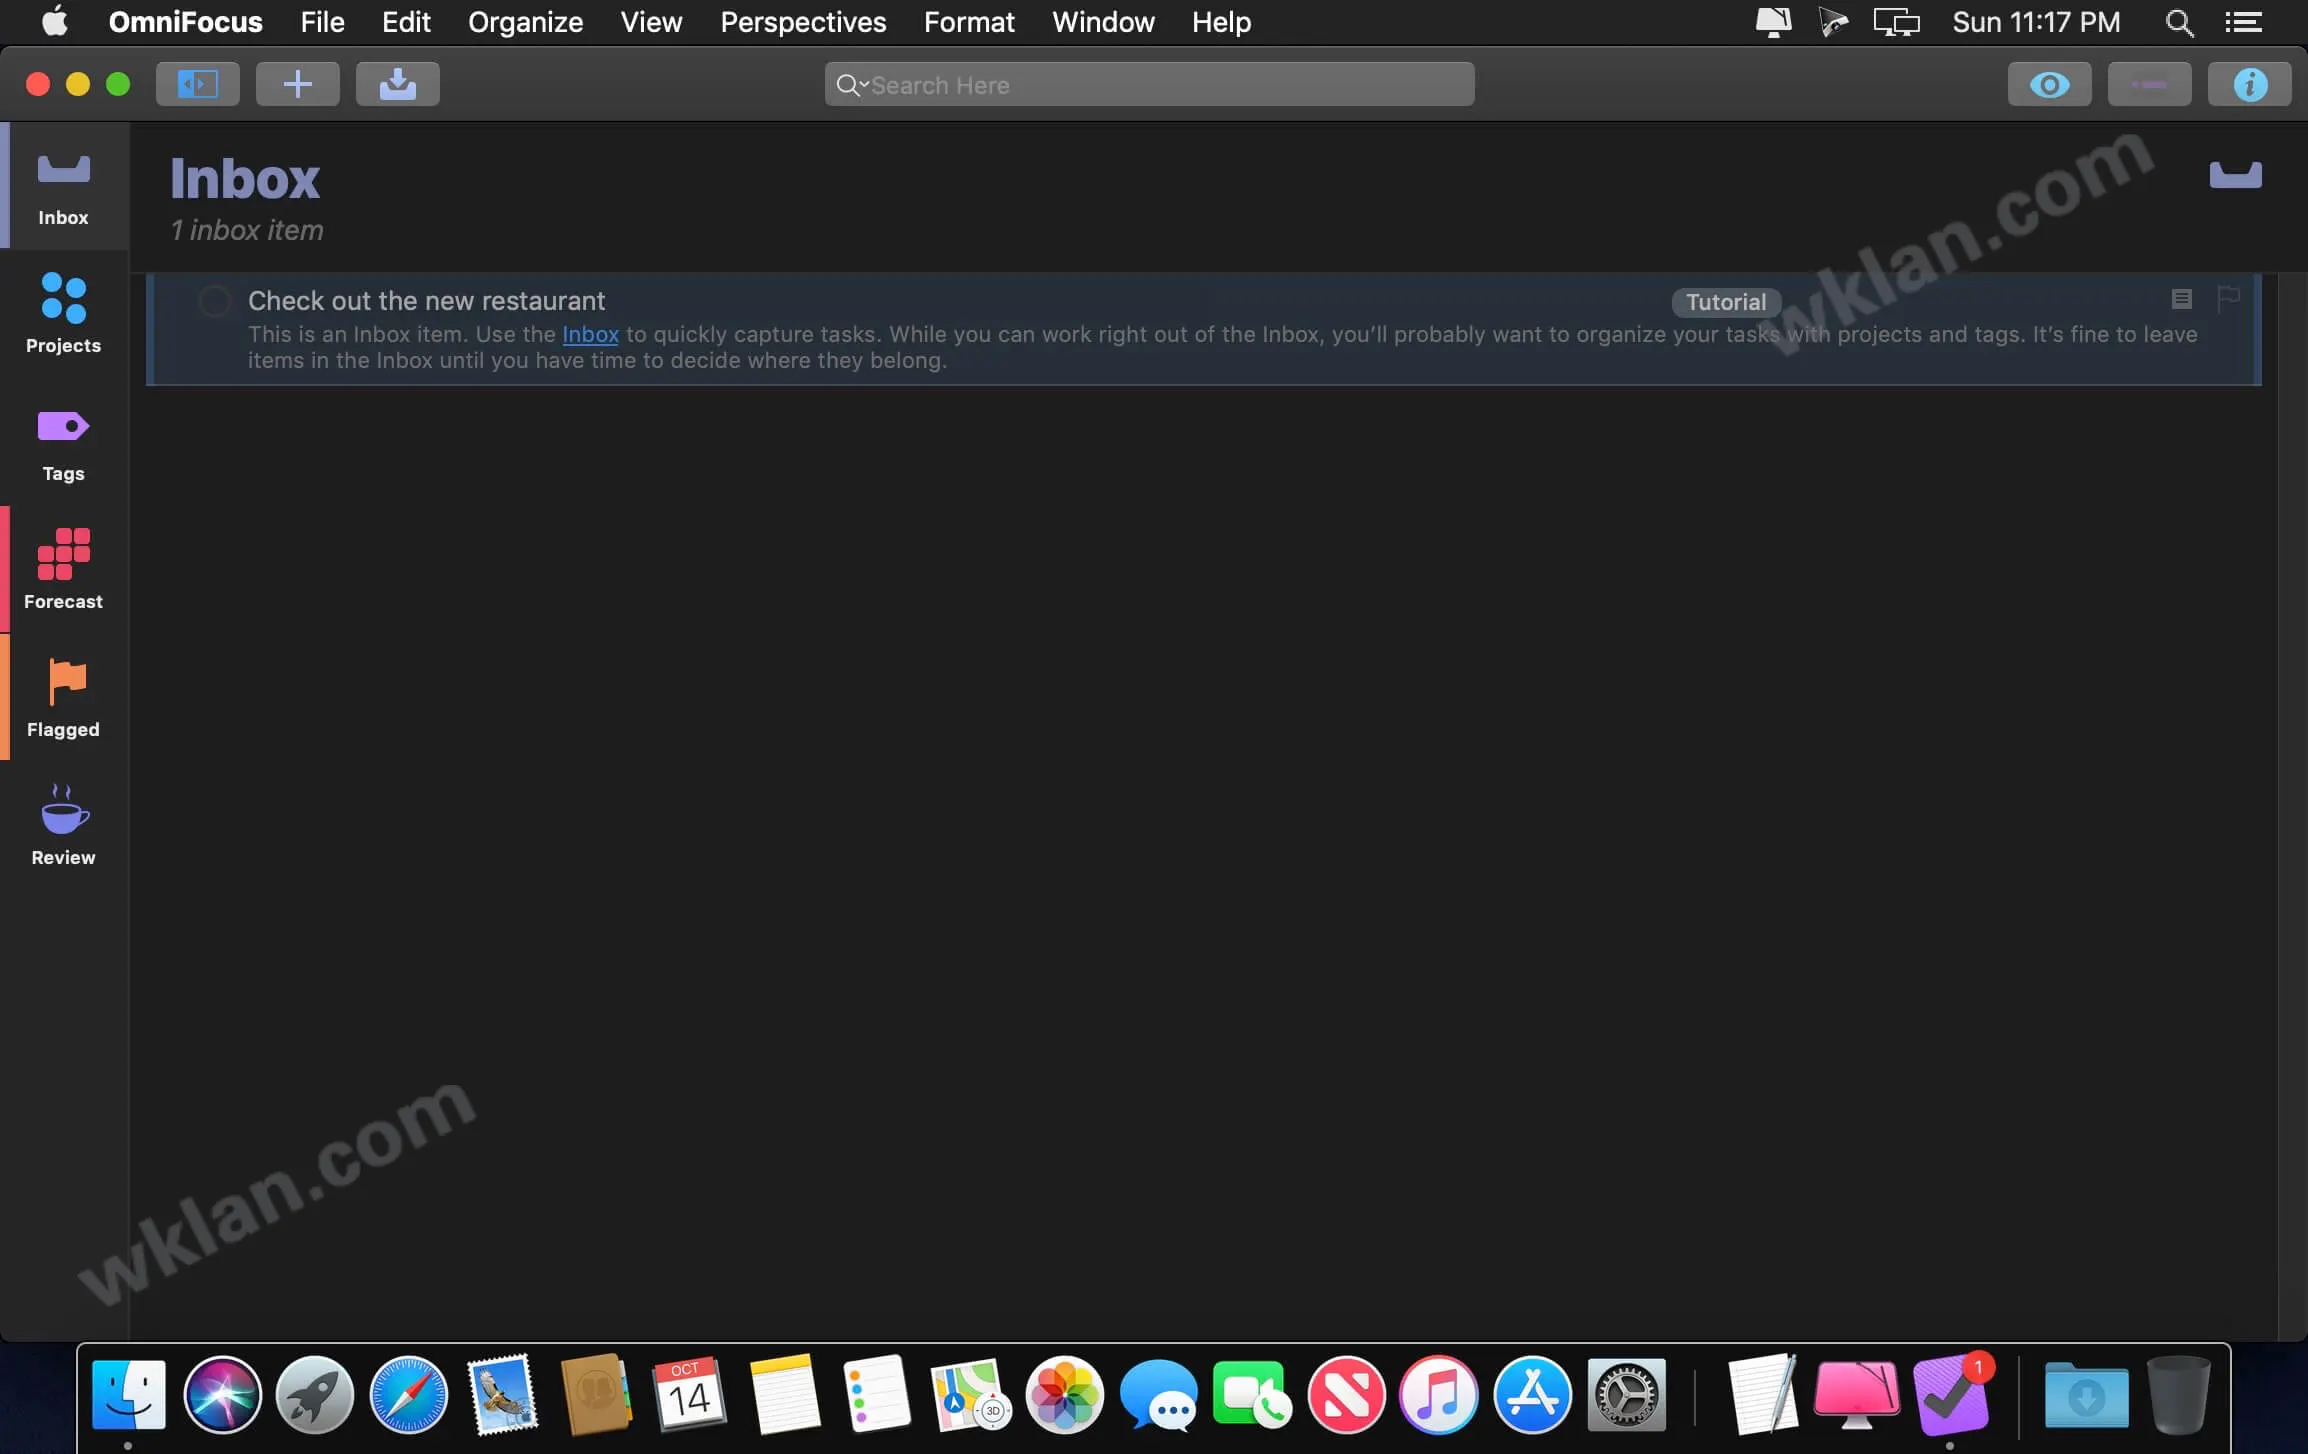Screen dimensions: 2308x1454
Task: Open the Trash in the Dock
Action: (x=2178, y=1394)
